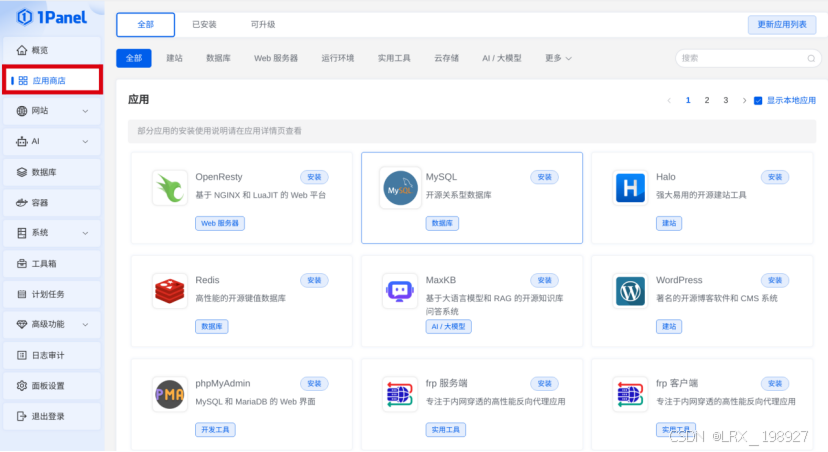Screen dimensions: 828x452
Task: Go to next page arrow
Action: tap(744, 100)
